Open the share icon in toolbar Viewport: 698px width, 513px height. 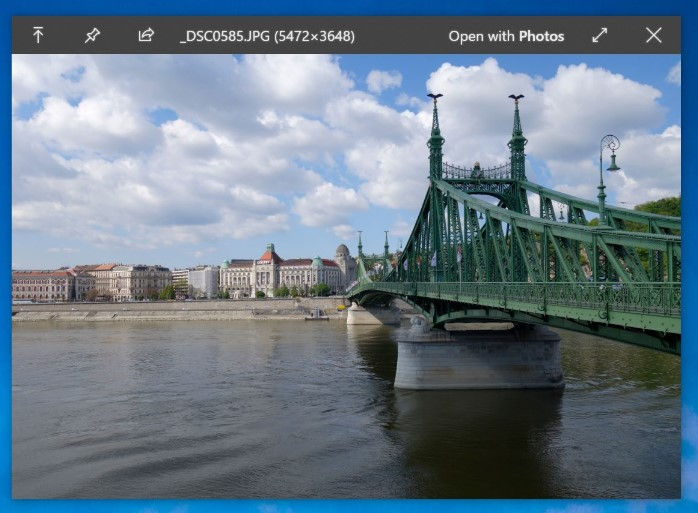click(146, 35)
